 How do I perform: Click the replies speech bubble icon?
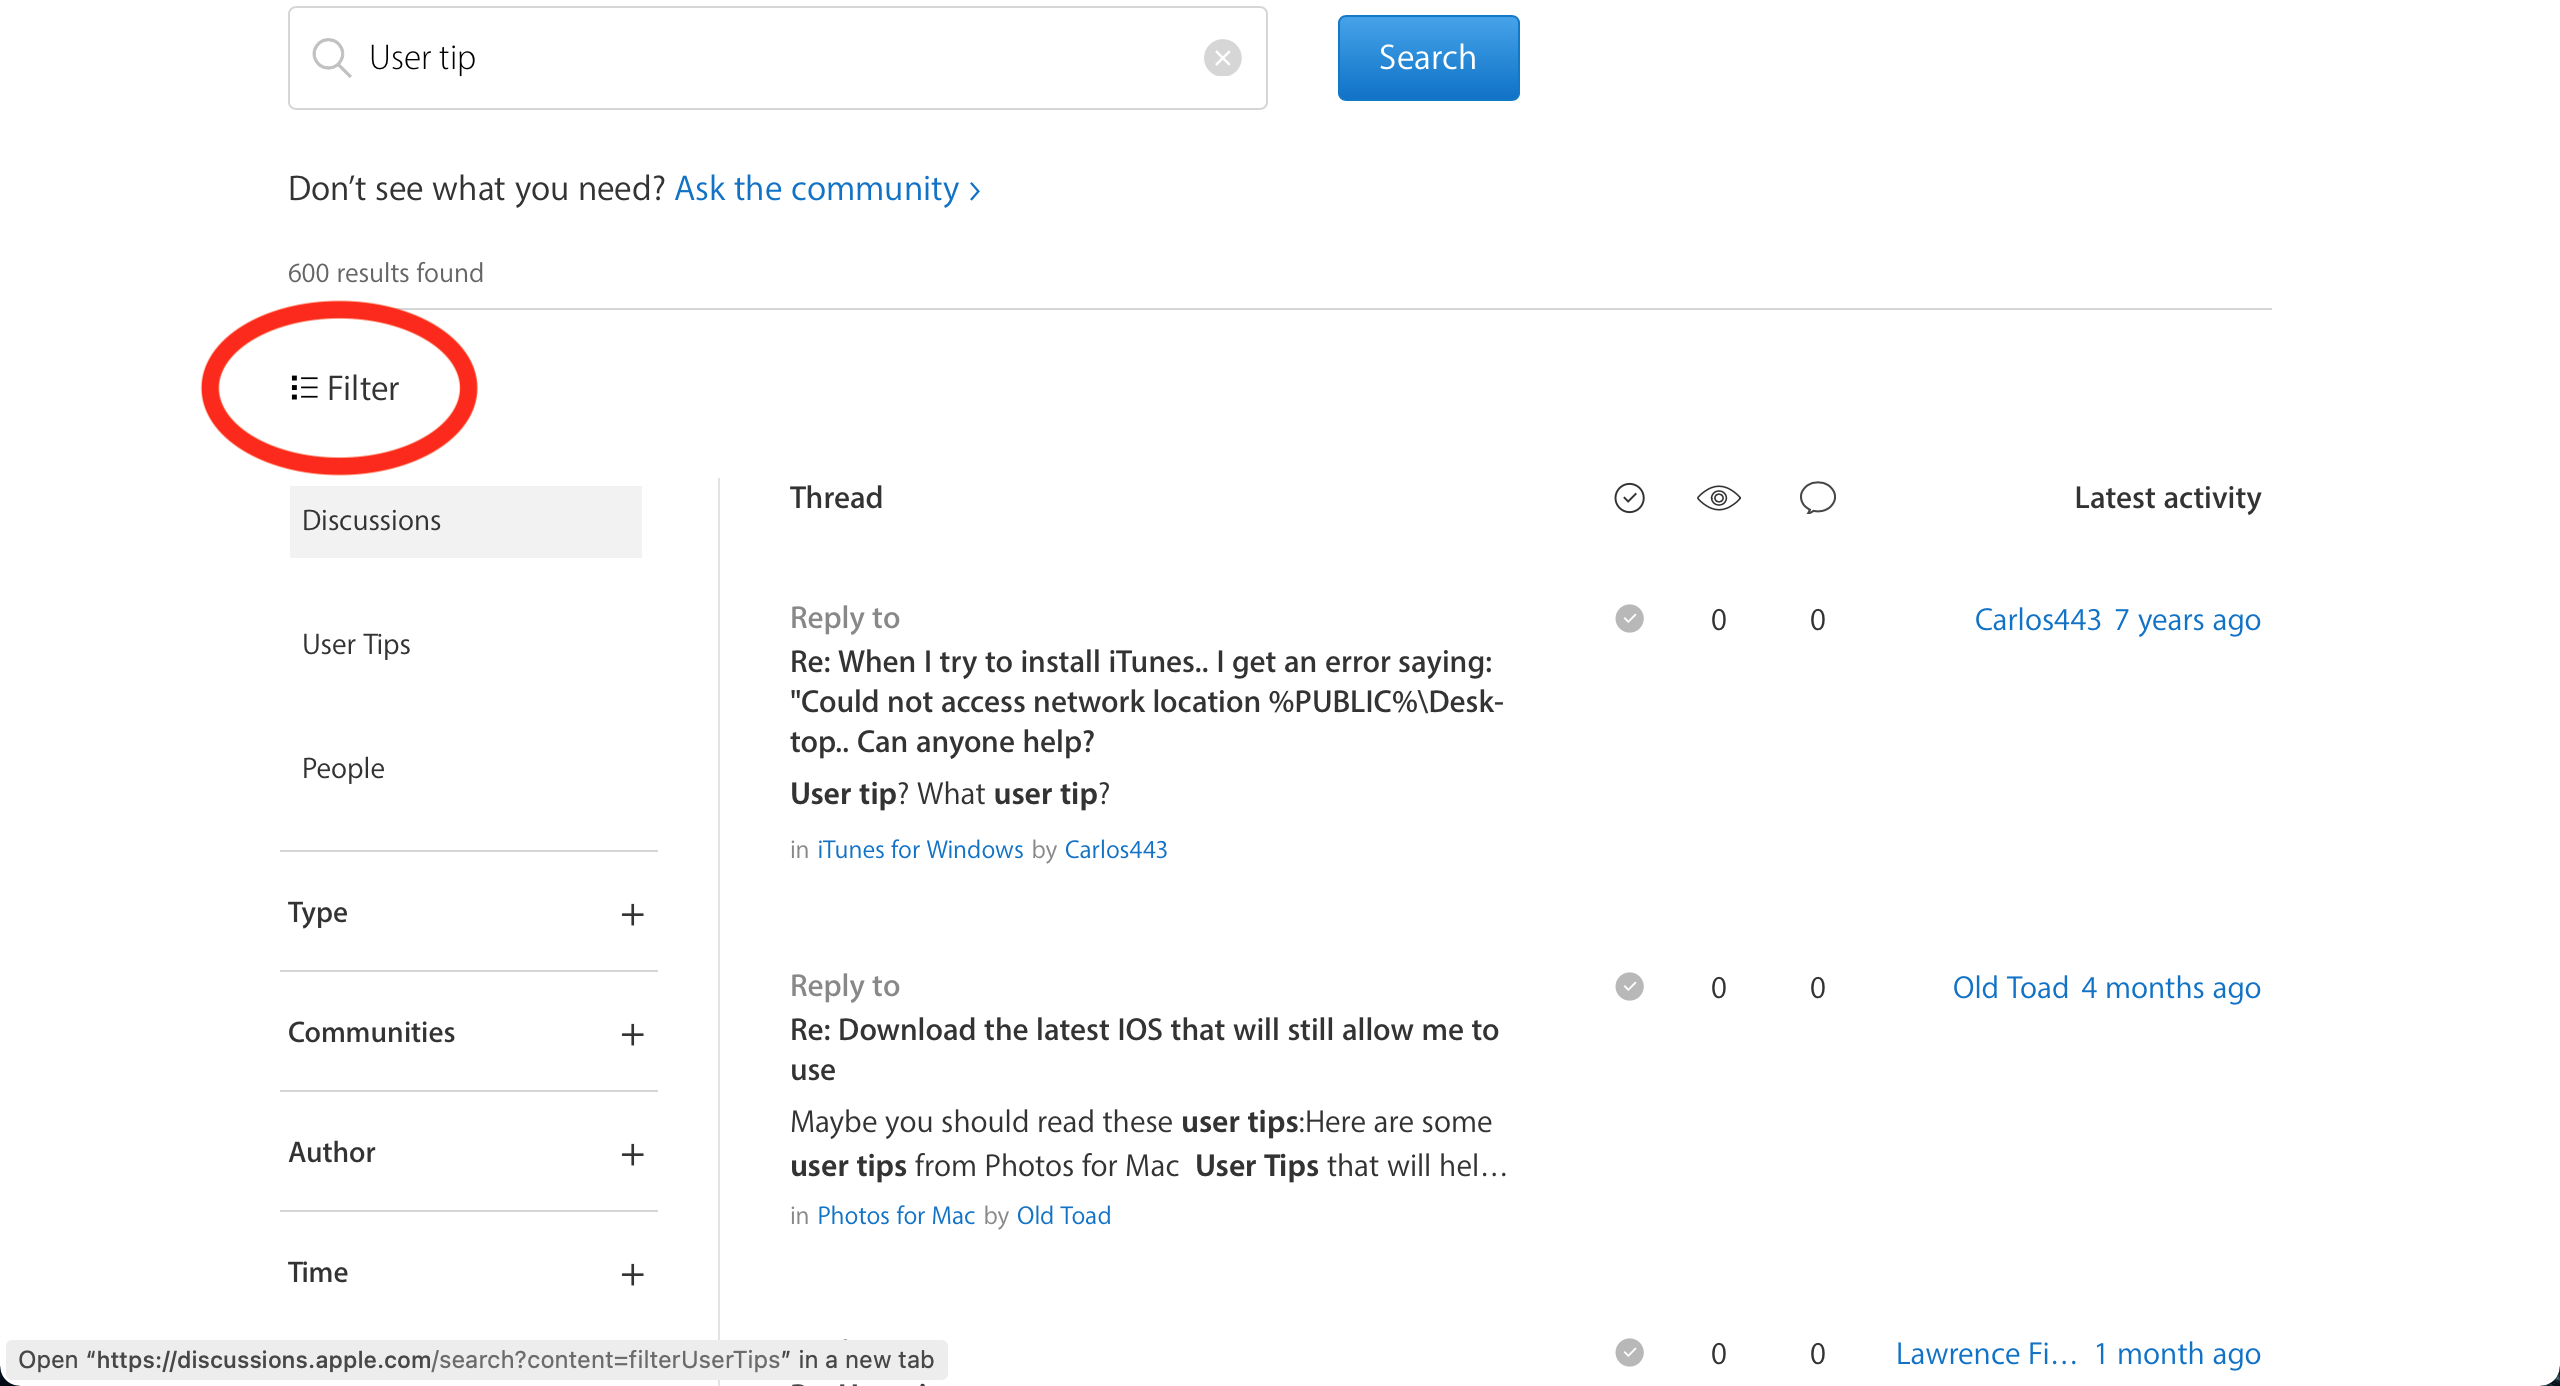1817,497
